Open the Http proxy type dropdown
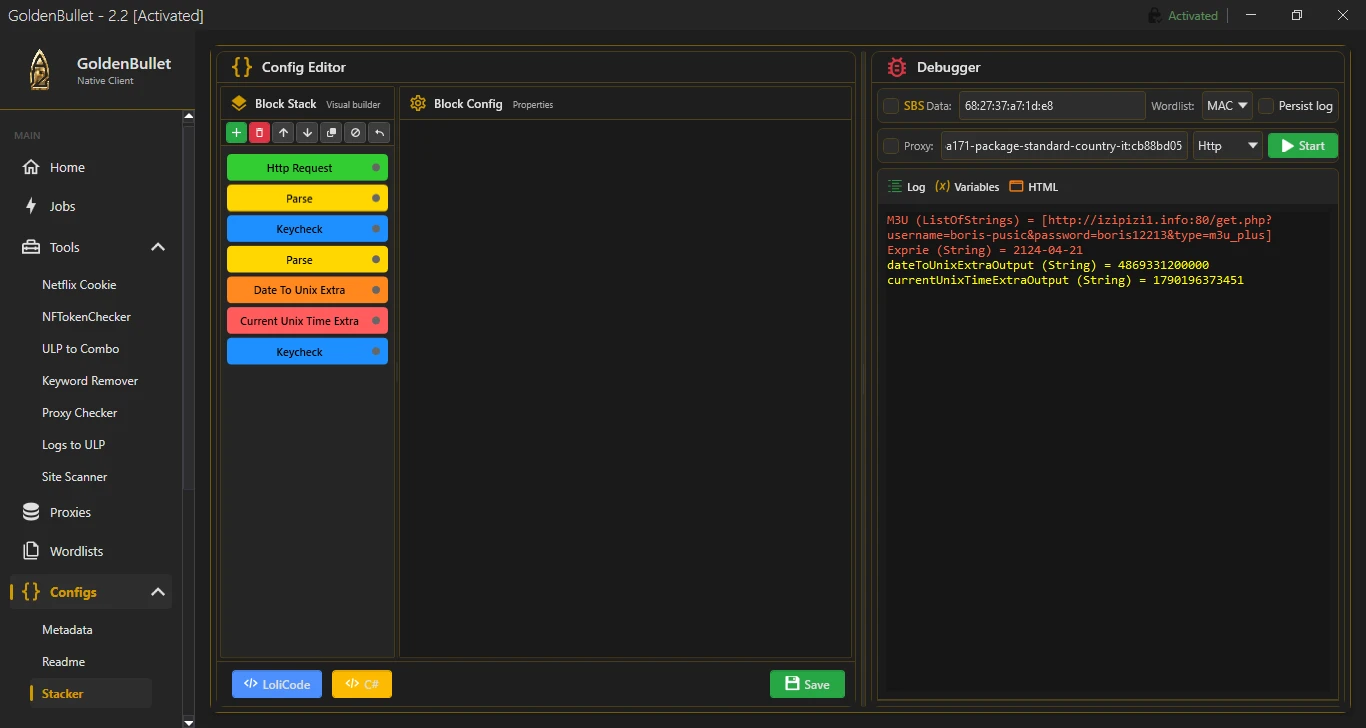This screenshot has width=1366, height=728. pos(1228,146)
